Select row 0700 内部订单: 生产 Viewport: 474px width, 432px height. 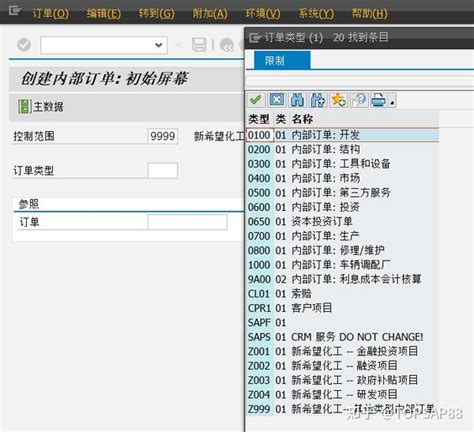click(343, 236)
